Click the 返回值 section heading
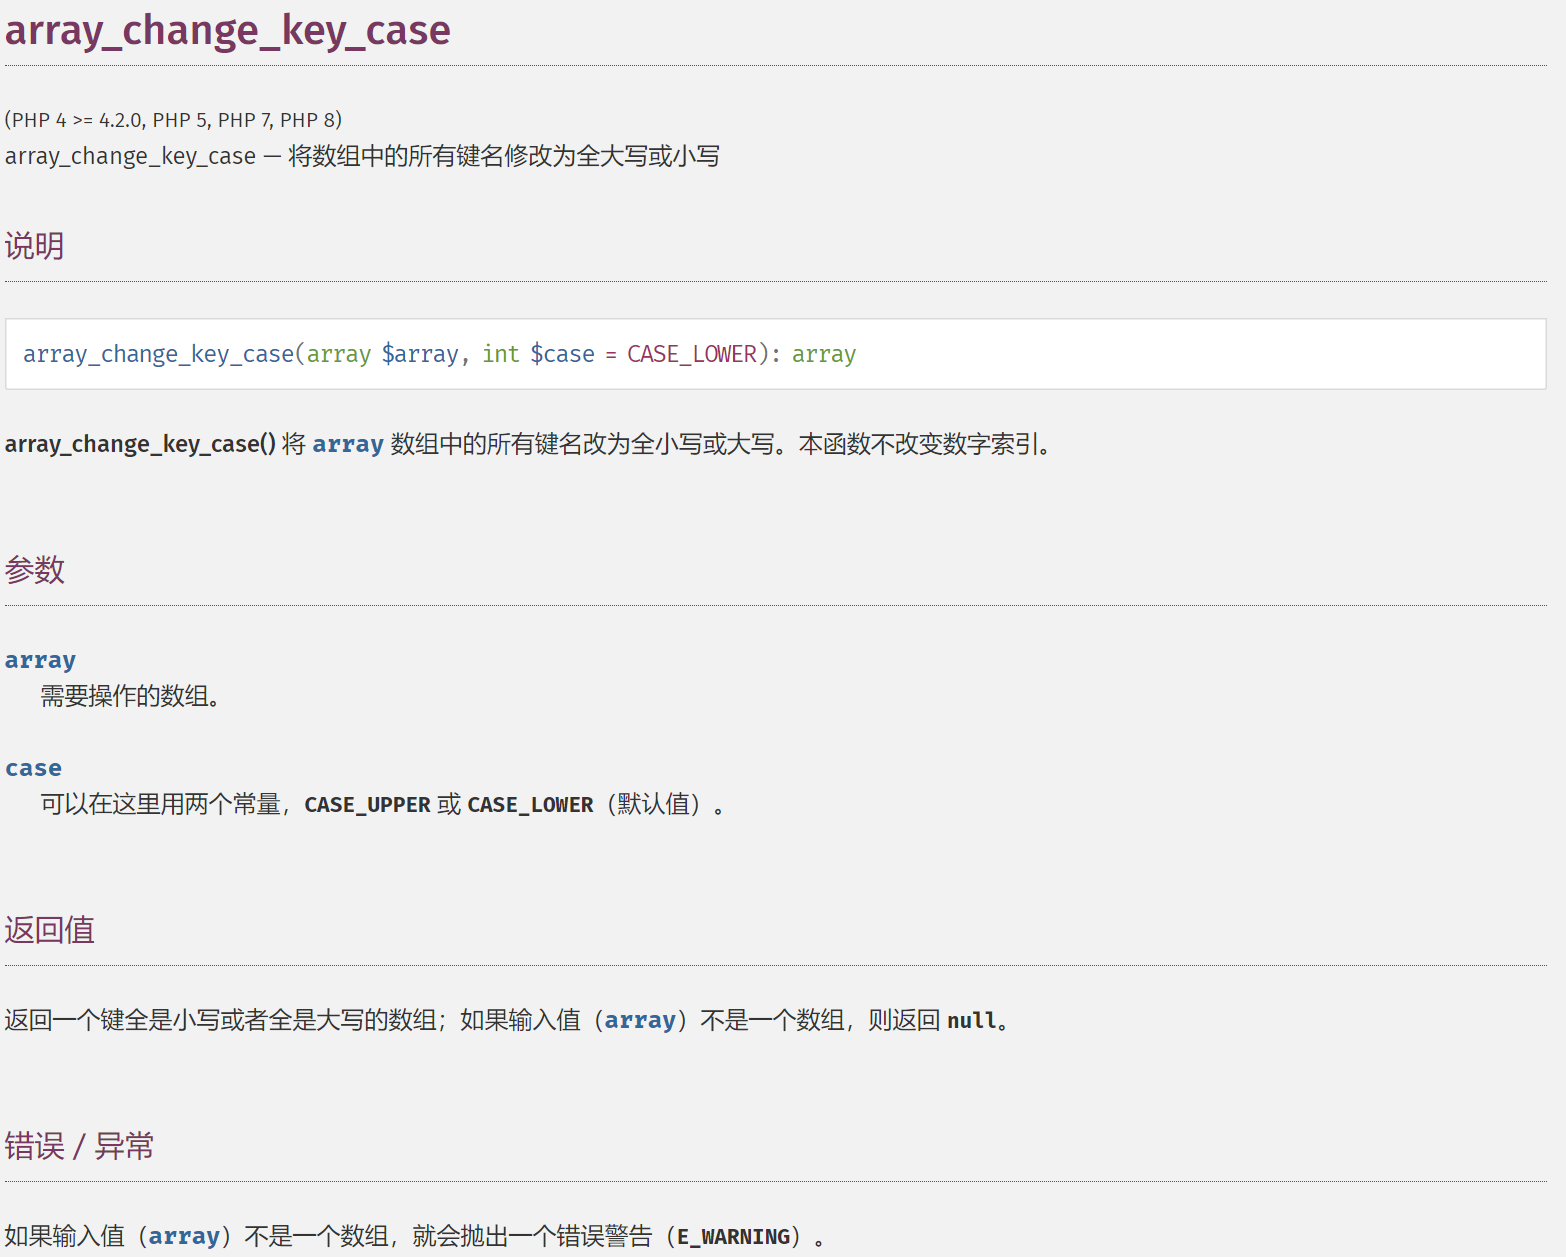The image size is (1566, 1257). pyautogui.click(x=50, y=930)
